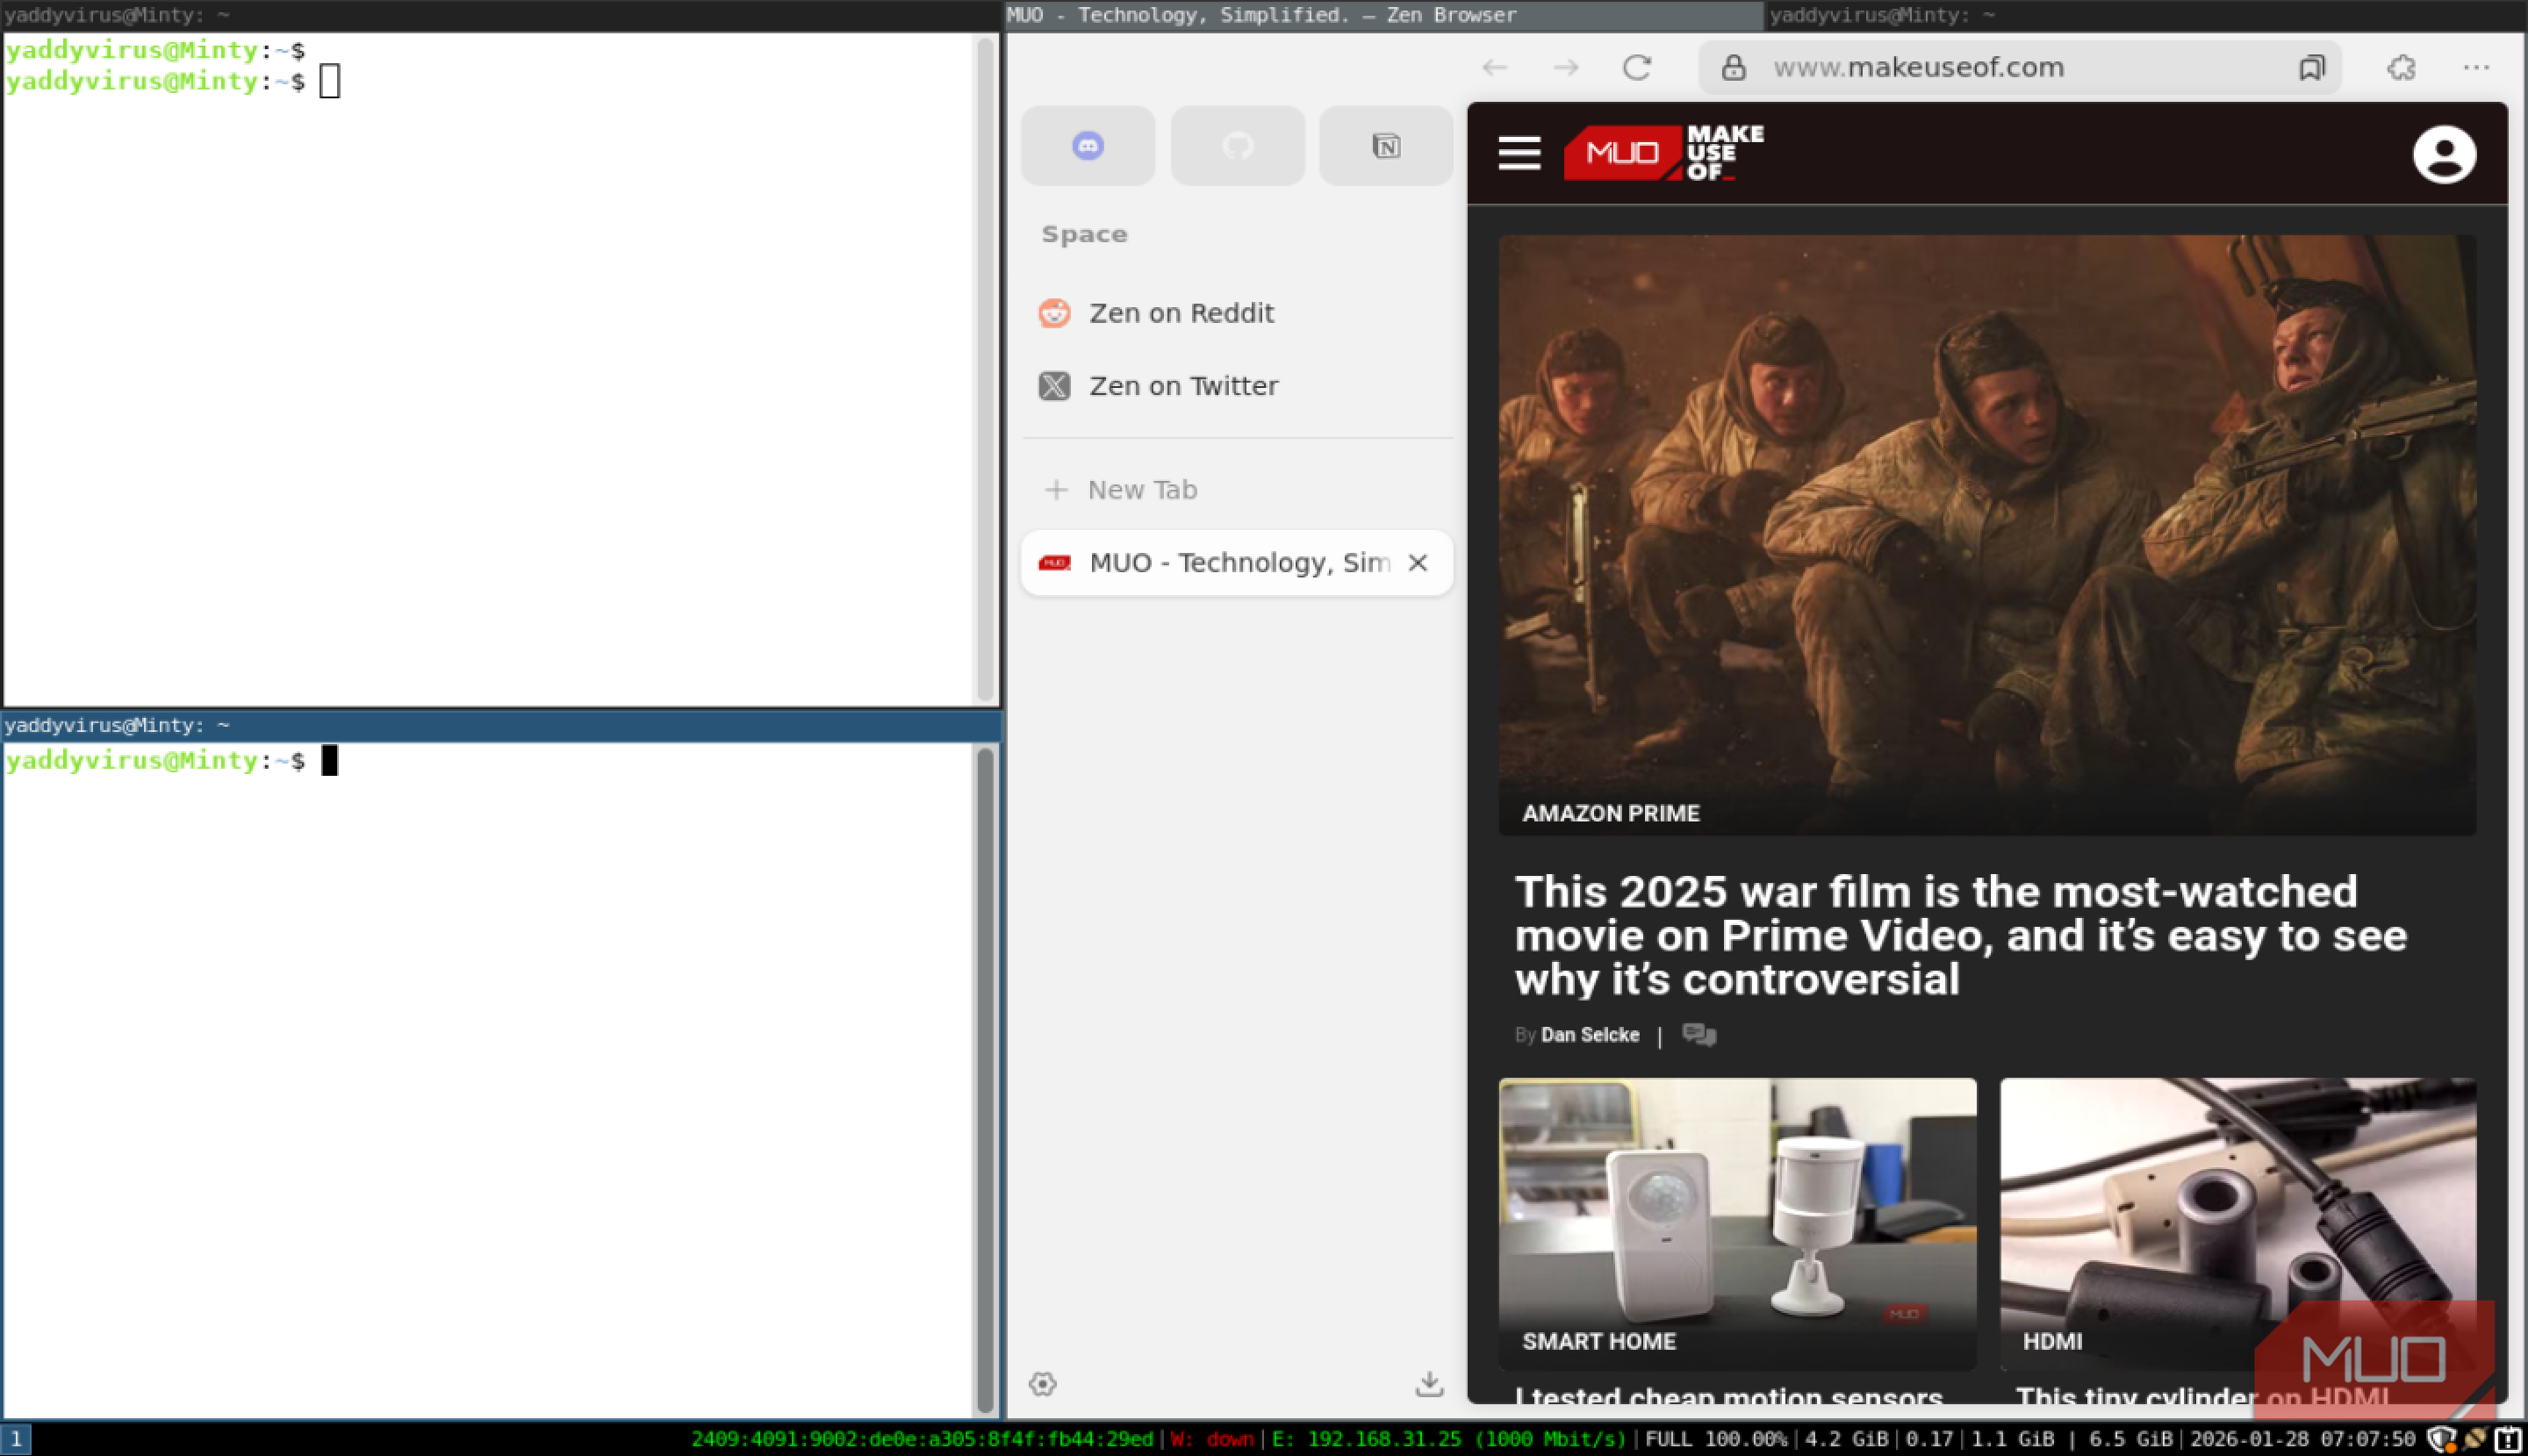Click the HDMI cable article thumbnail
Screen dimensions: 2528x1456
[x=2238, y=1224]
